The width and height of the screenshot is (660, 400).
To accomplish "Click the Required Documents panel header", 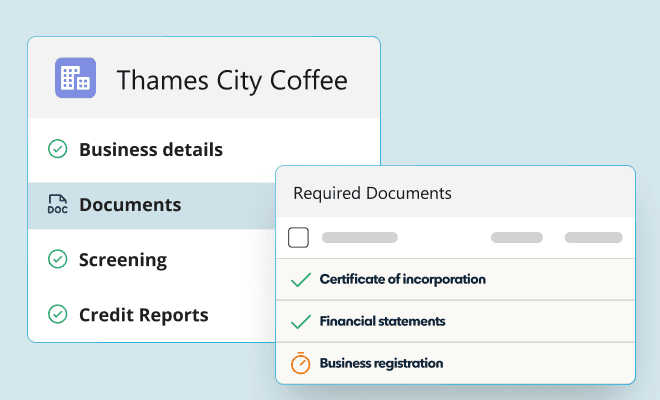I will tap(372, 193).
